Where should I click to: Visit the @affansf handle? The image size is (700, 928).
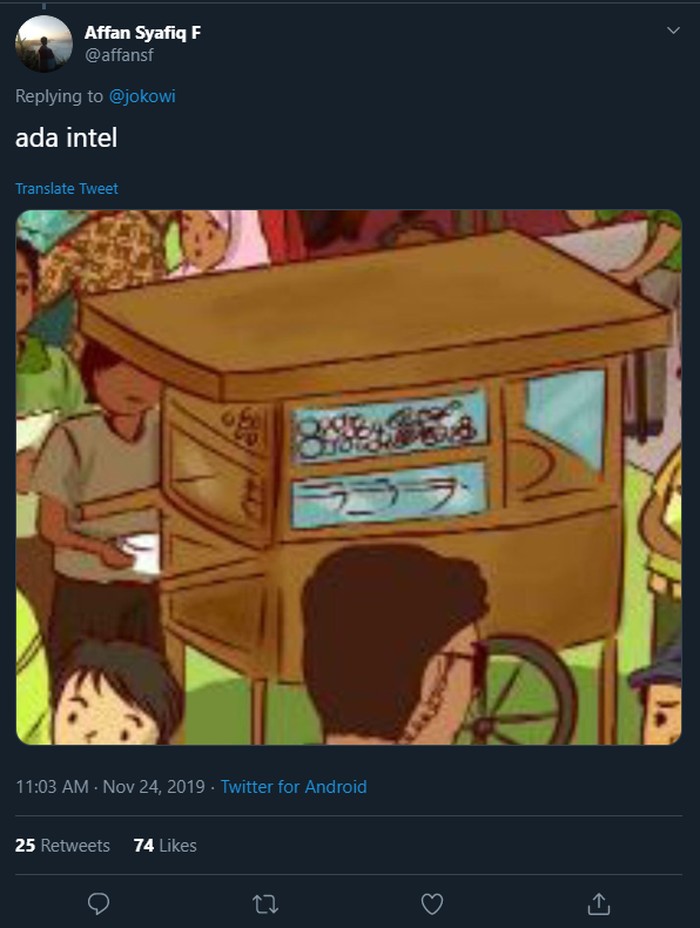tap(119, 55)
